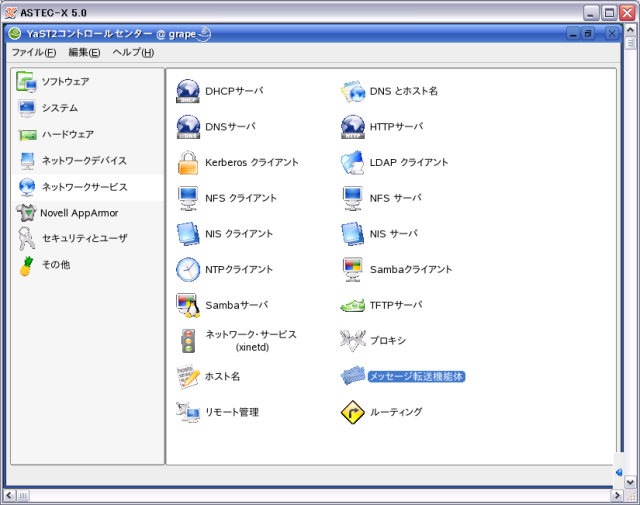Click the horizontal scrollbar at window bottom
Image resolution: width=640 pixels, height=505 pixels.
(x=310, y=495)
